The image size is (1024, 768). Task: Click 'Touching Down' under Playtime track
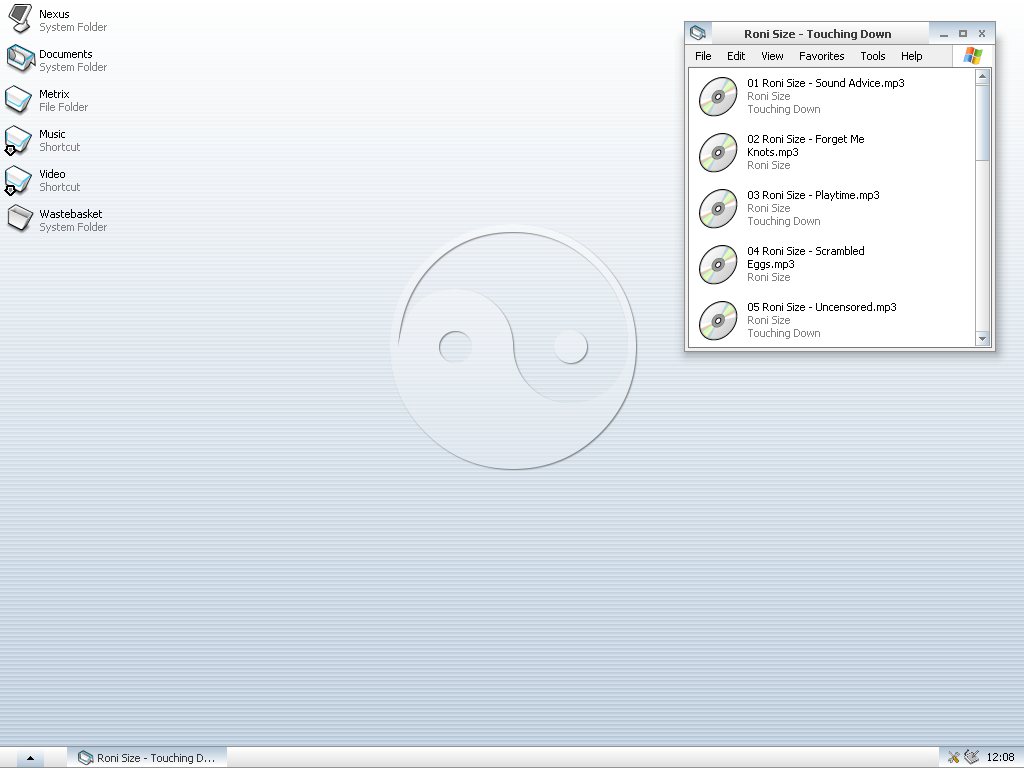click(784, 221)
